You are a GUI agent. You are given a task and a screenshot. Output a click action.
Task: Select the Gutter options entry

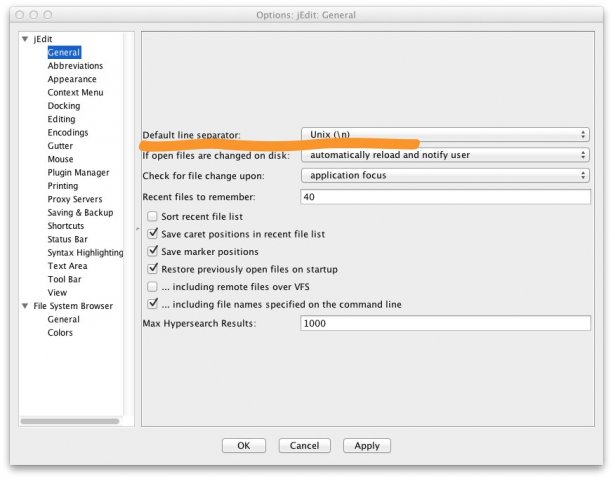pos(60,145)
